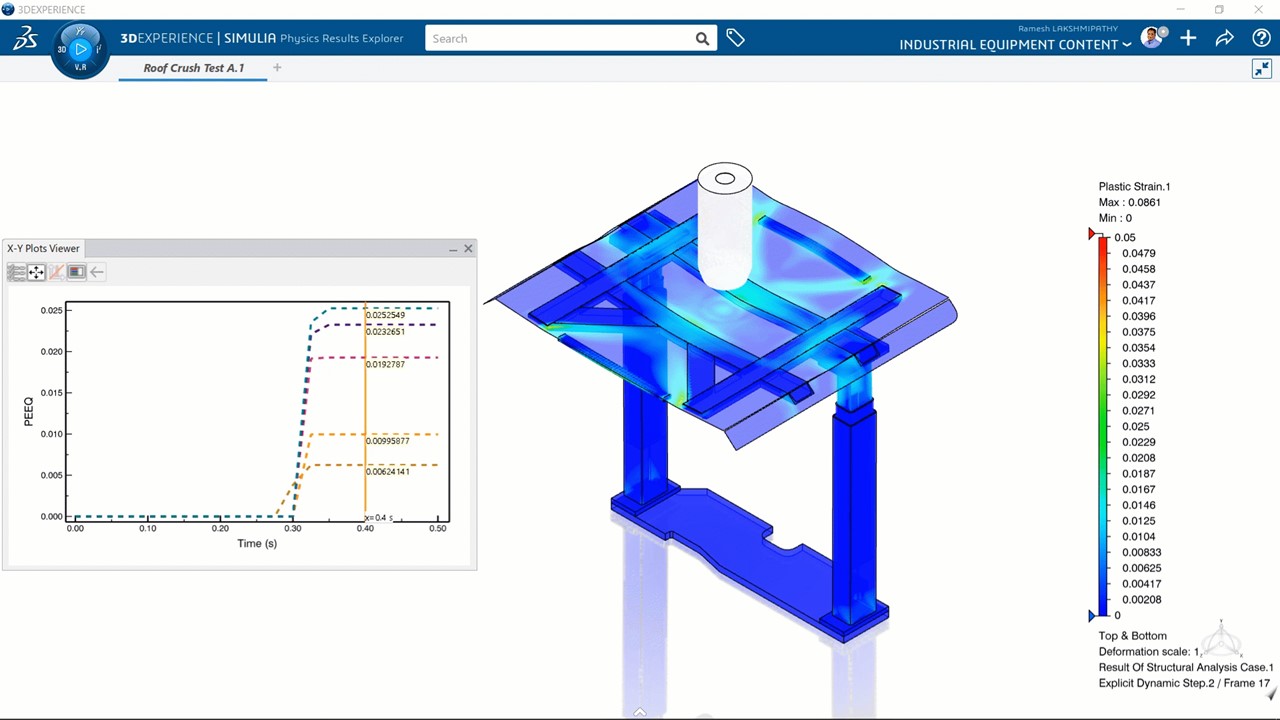Click the search magnifier icon
Screen dimensions: 1280x720
[x=702, y=39]
